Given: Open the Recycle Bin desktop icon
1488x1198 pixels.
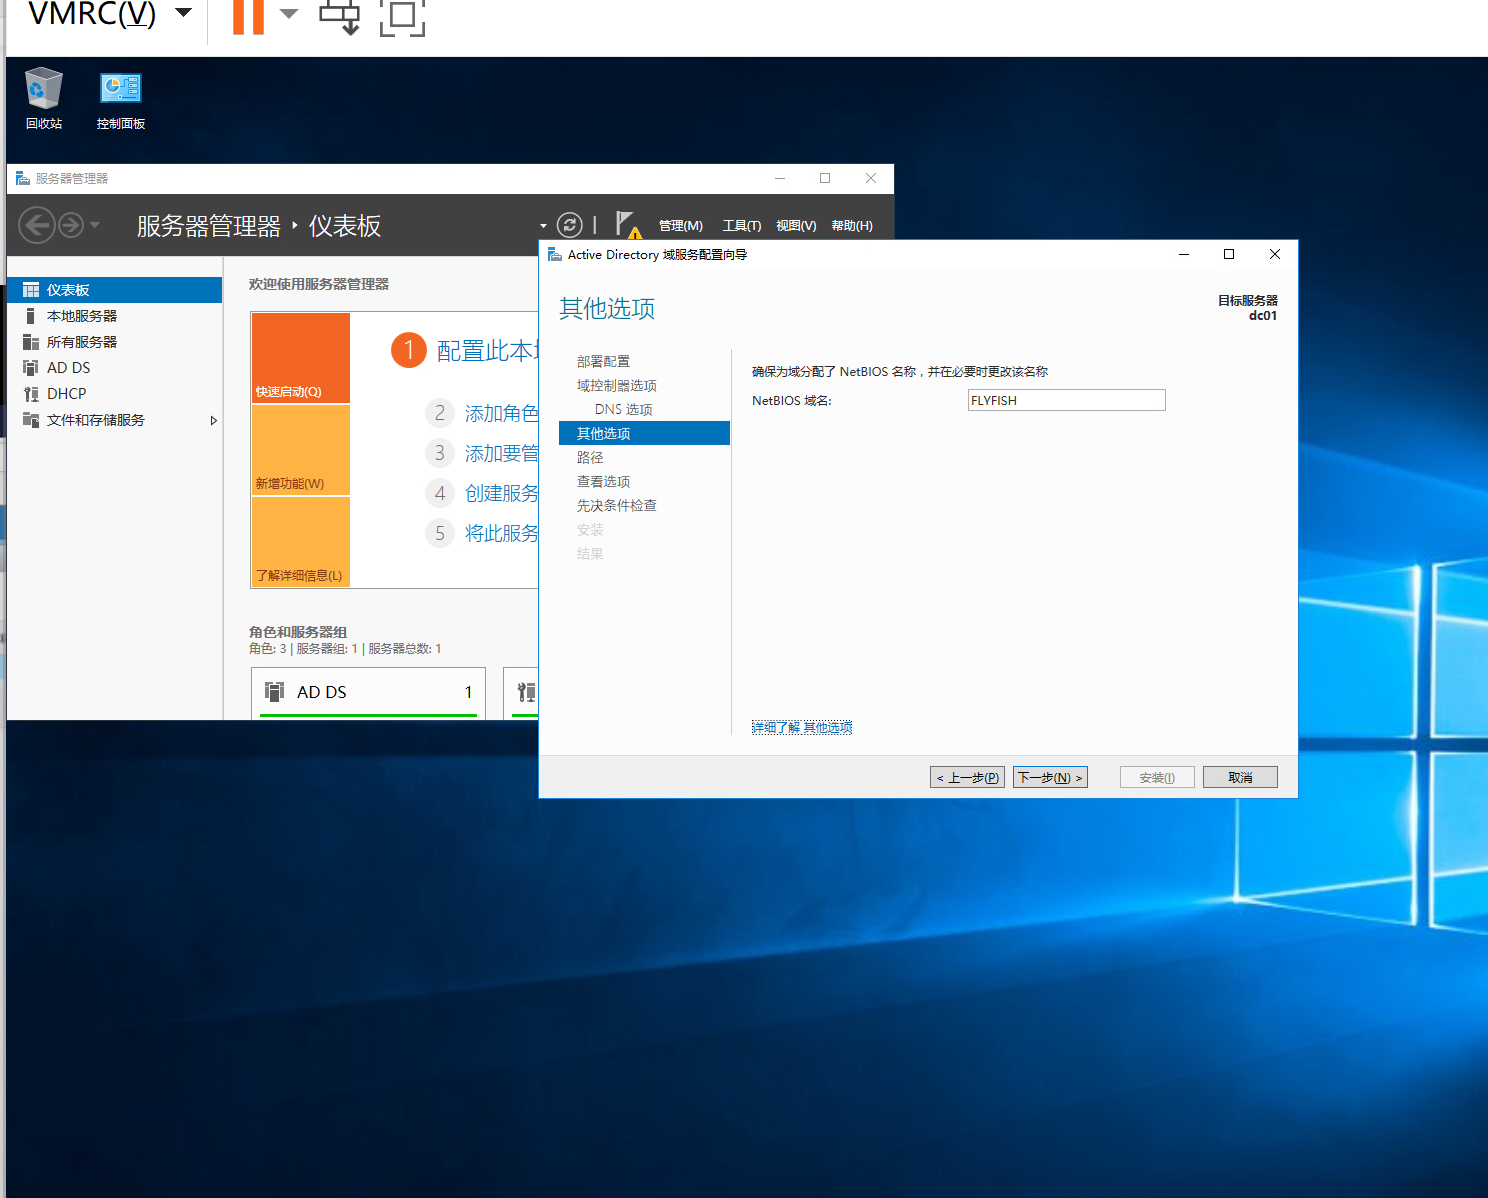Looking at the screenshot, I should (43, 98).
